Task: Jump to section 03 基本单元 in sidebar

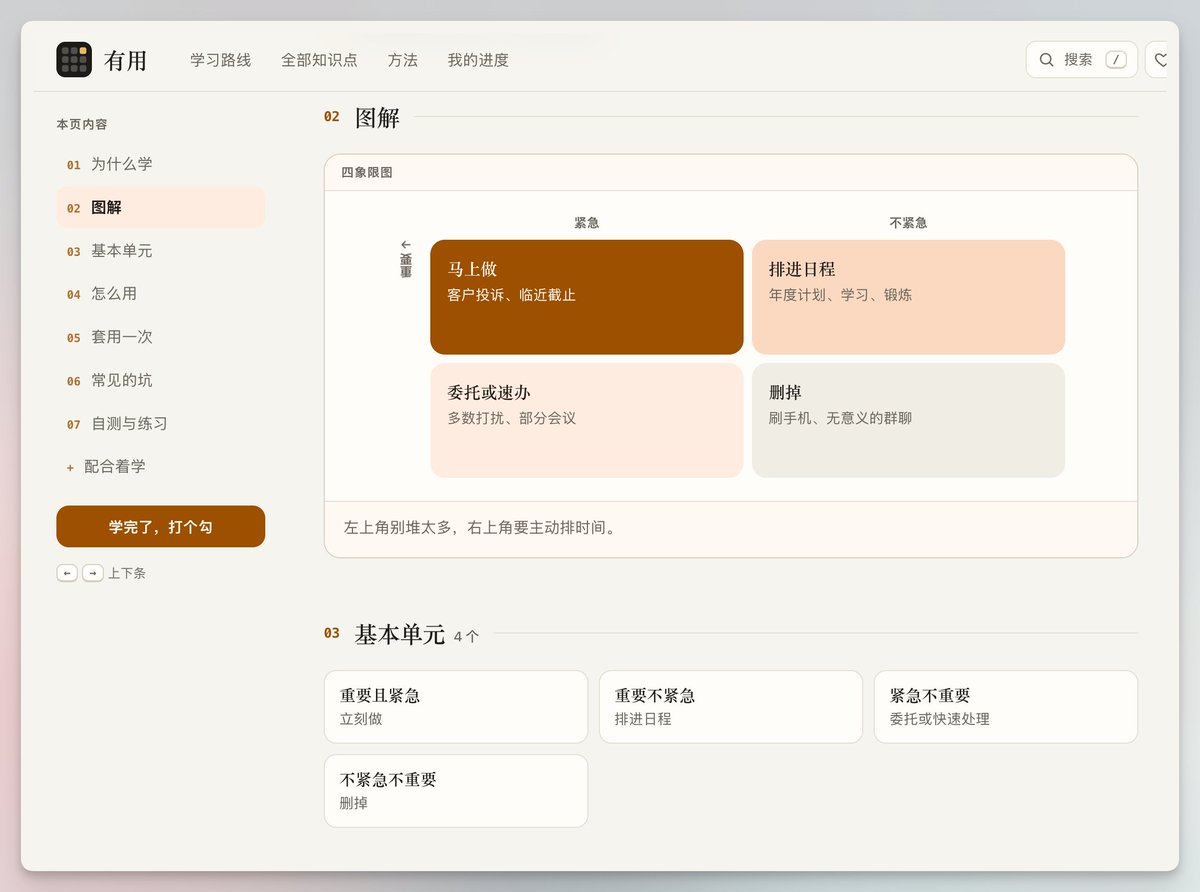Action: tap(161, 251)
